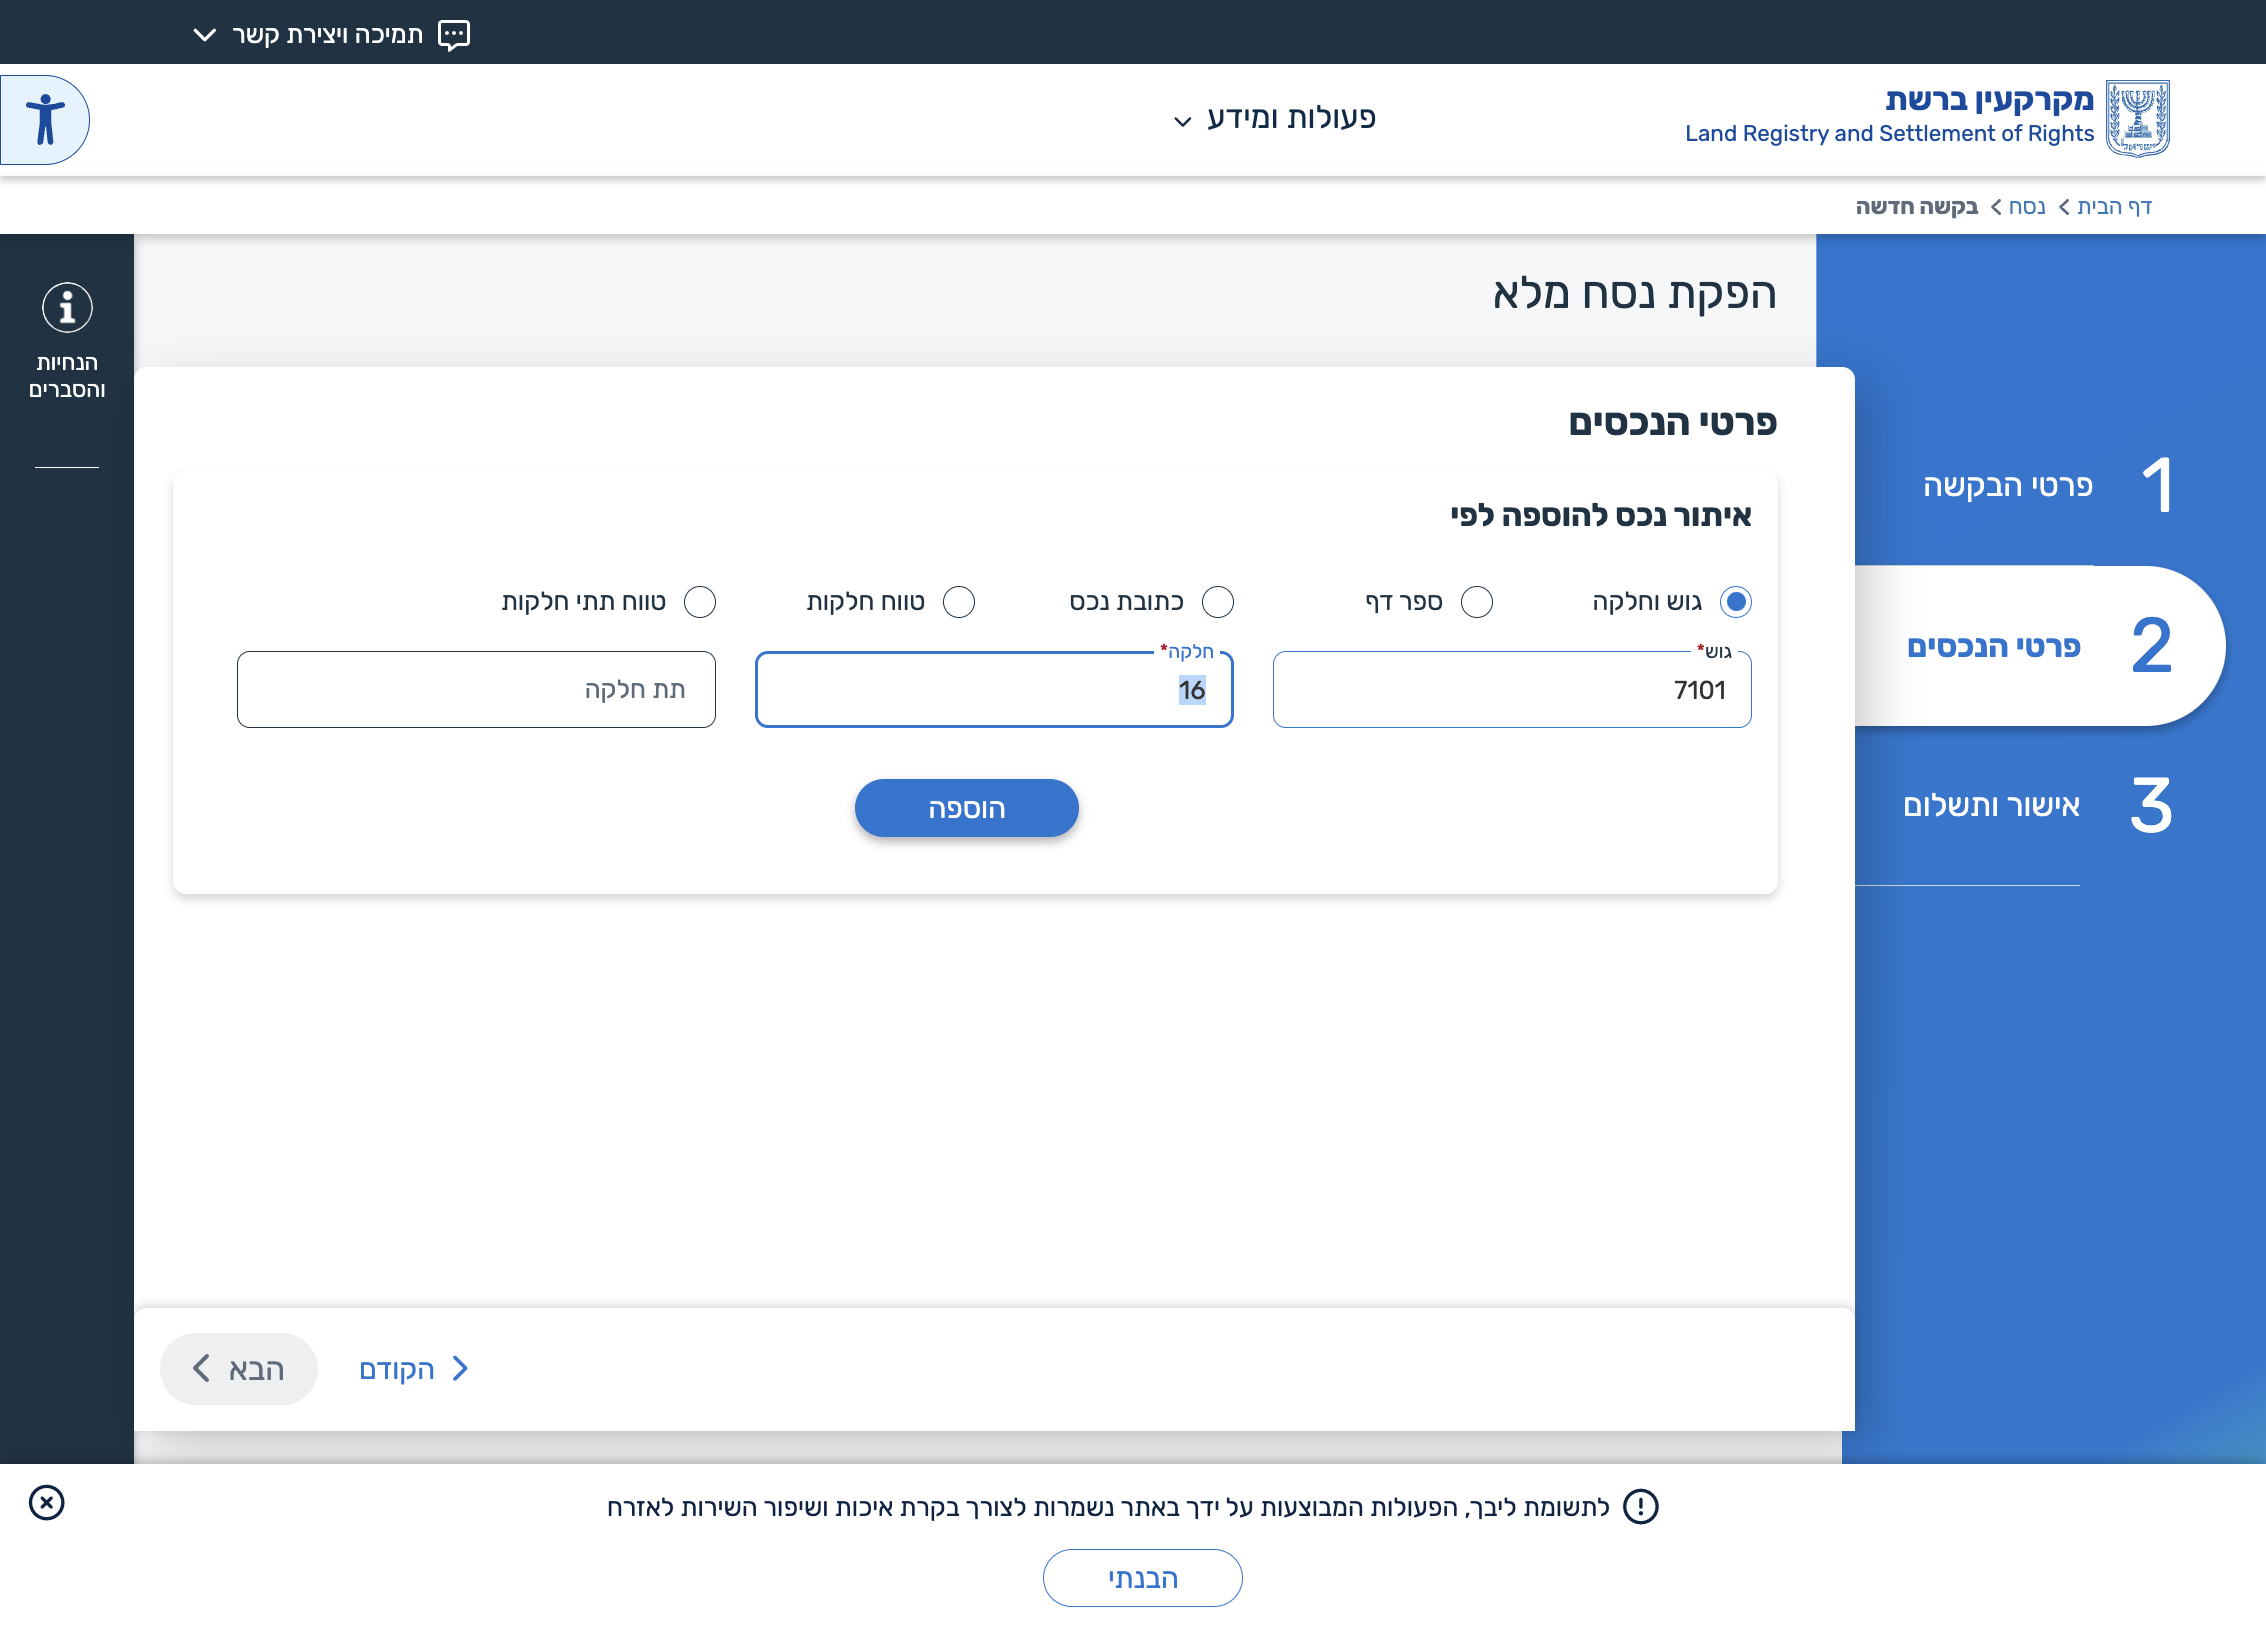Open the דף הבית breadcrumb link
The height and width of the screenshot is (1646, 2266).
[2114, 207]
